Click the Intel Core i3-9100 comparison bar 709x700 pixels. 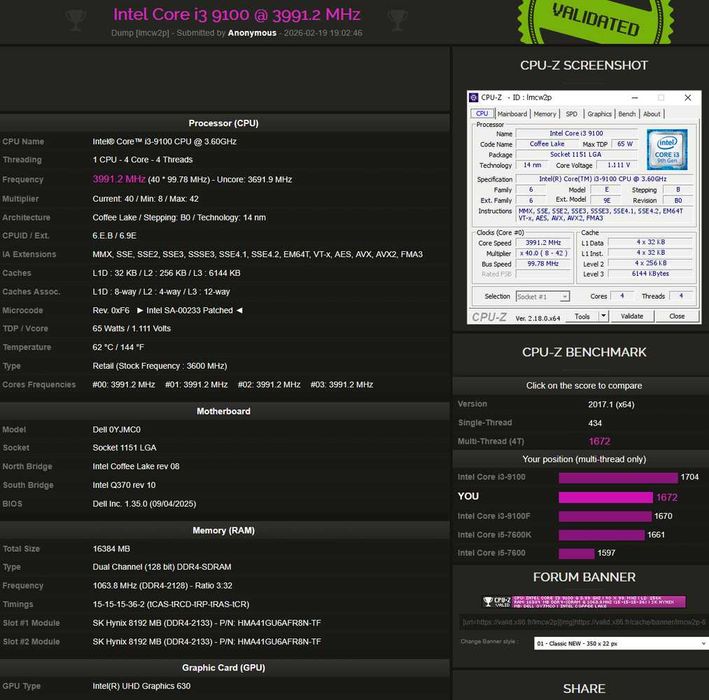coord(618,478)
